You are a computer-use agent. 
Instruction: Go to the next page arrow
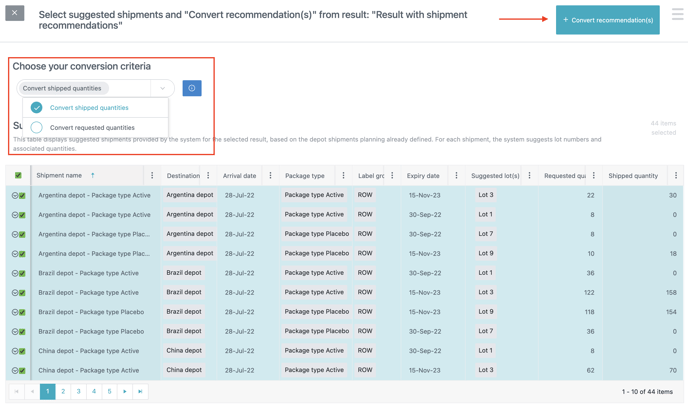pyautogui.click(x=125, y=391)
